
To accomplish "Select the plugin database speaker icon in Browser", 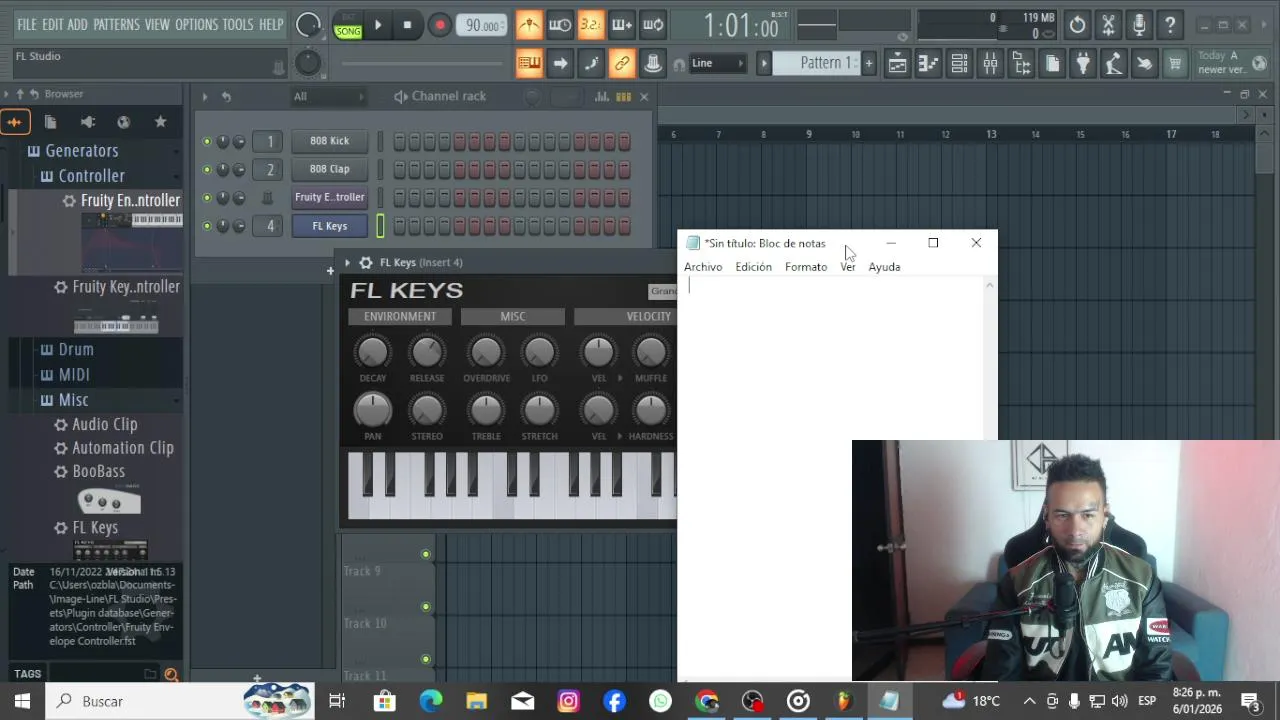I will point(87,122).
